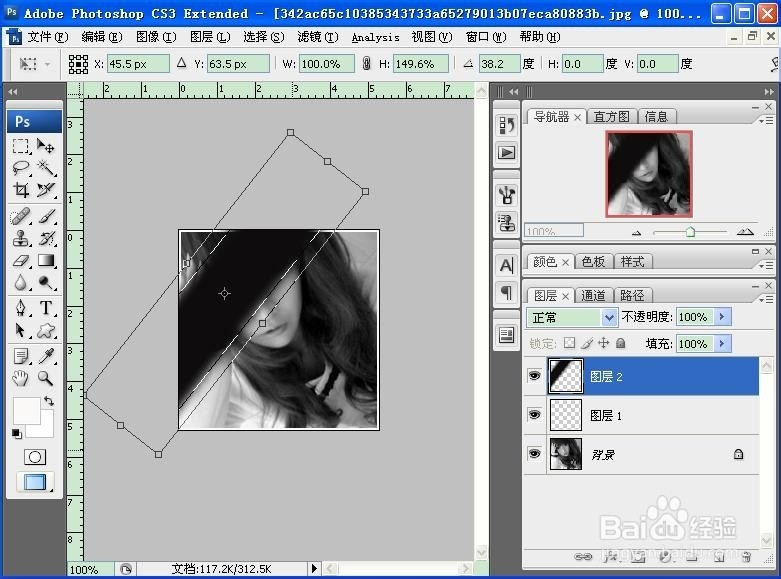
Task: Choose the Eyedropper tool
Action: pos(46,356)
